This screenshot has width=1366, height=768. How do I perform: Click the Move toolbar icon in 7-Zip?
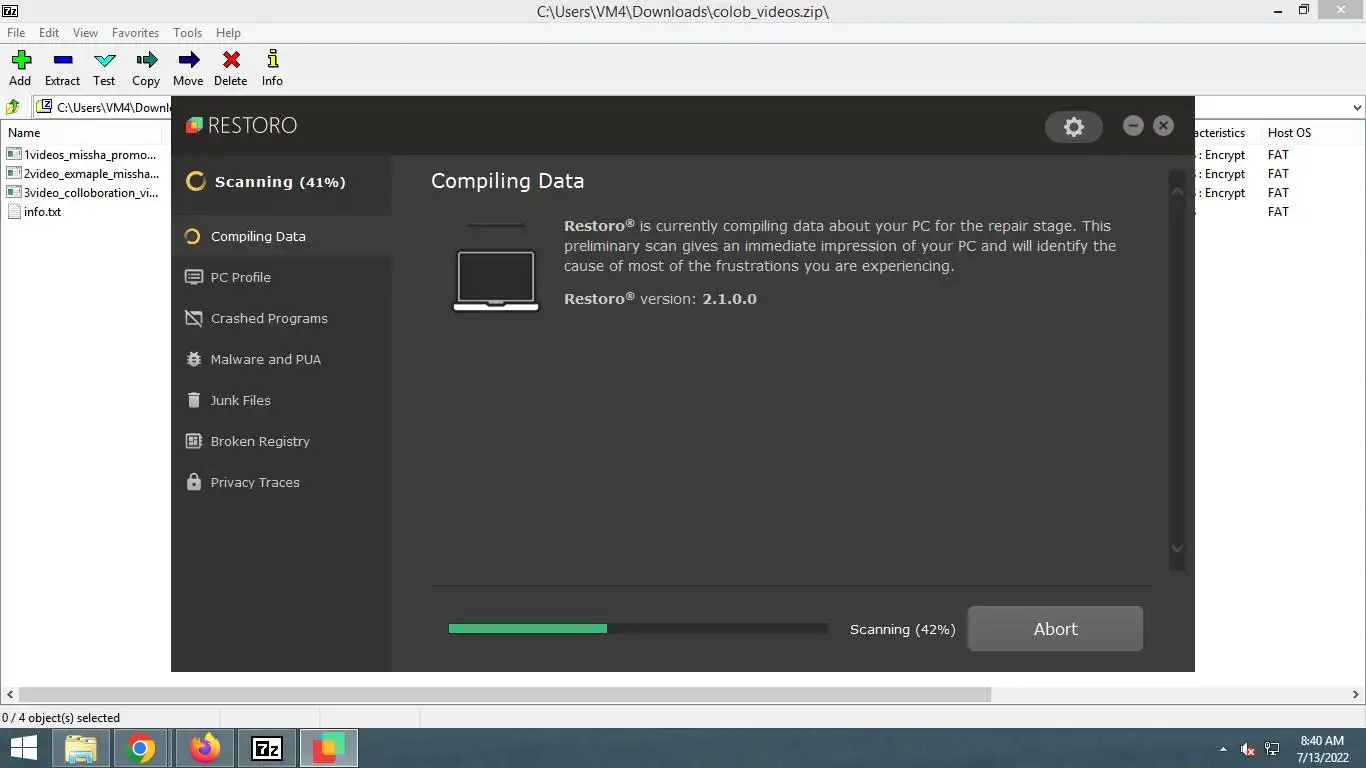[188, 60]
